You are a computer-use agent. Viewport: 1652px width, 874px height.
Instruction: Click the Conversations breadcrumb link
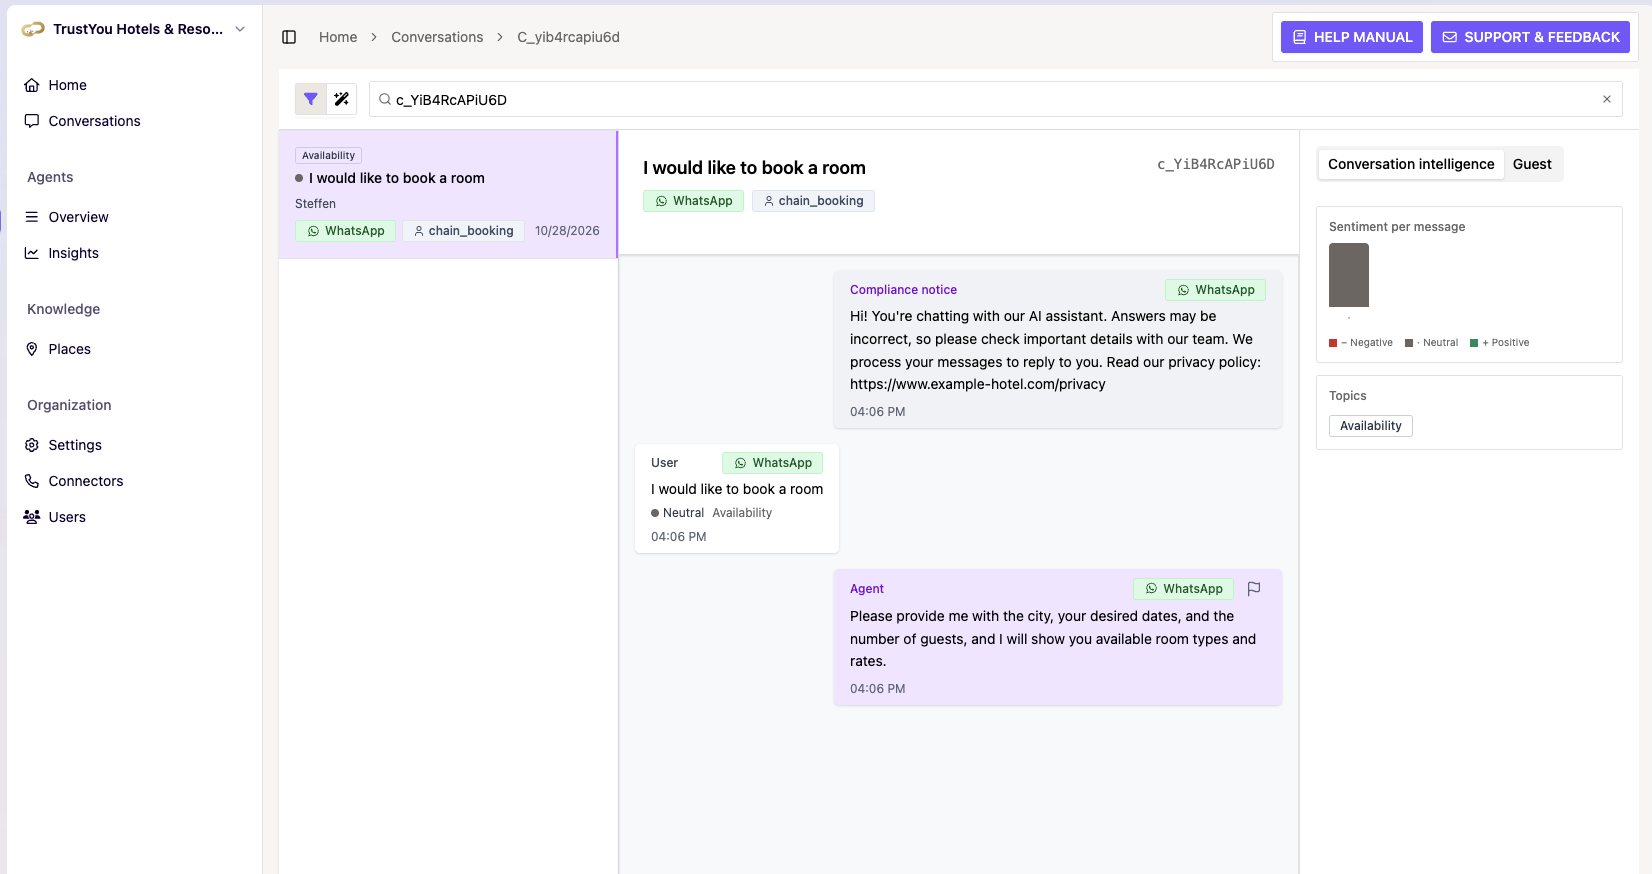click(x=437, y=37)
